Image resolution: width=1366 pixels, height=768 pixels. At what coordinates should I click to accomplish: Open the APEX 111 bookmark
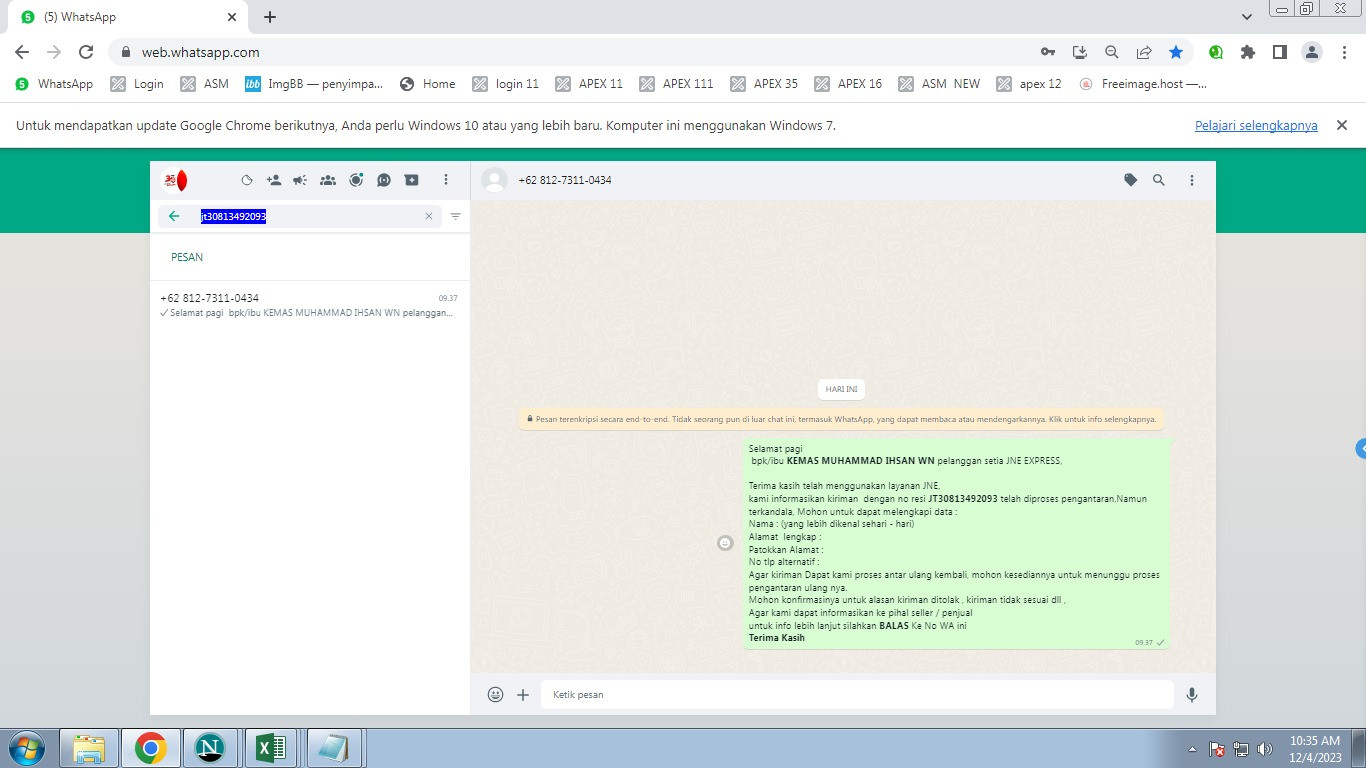click(x=677, y=84)
